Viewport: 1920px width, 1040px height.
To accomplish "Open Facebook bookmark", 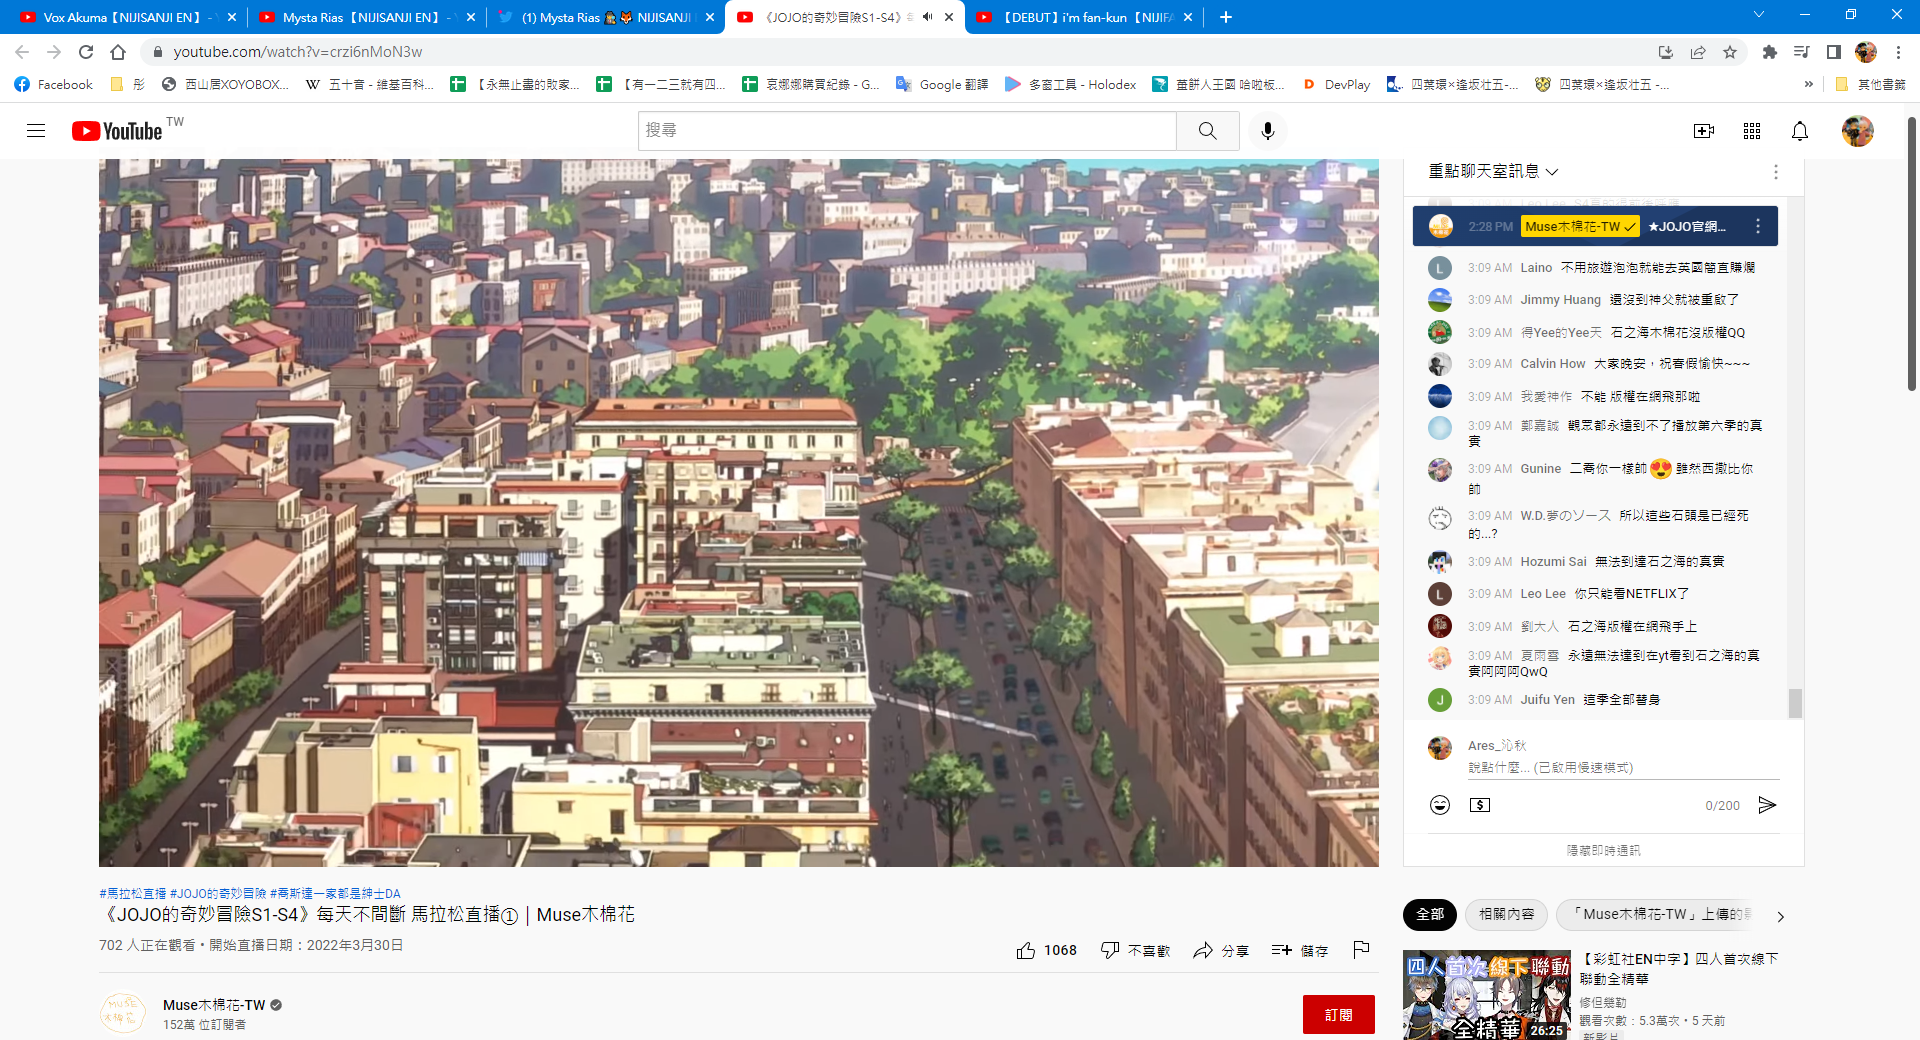I will click(x=54, y=85).
